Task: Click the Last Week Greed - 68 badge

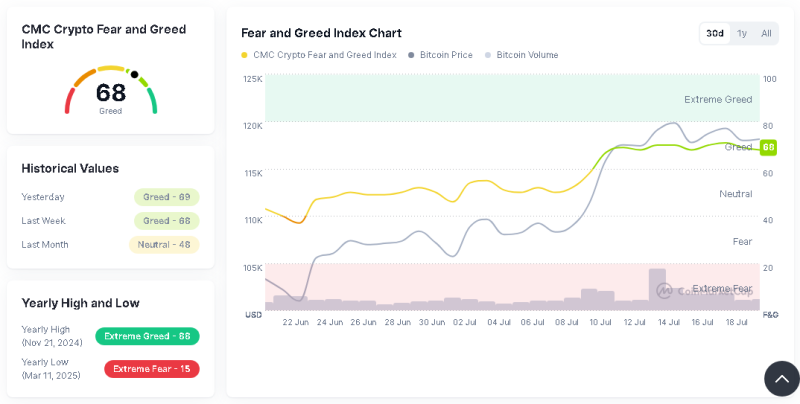Action: pos(166,221)
